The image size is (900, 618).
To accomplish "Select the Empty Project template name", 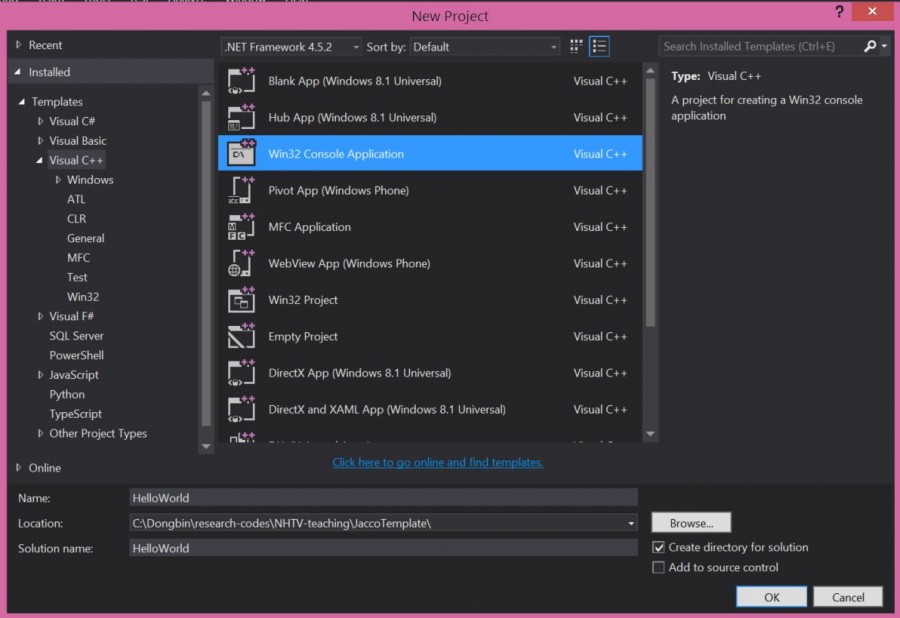I will click(303, 336).
